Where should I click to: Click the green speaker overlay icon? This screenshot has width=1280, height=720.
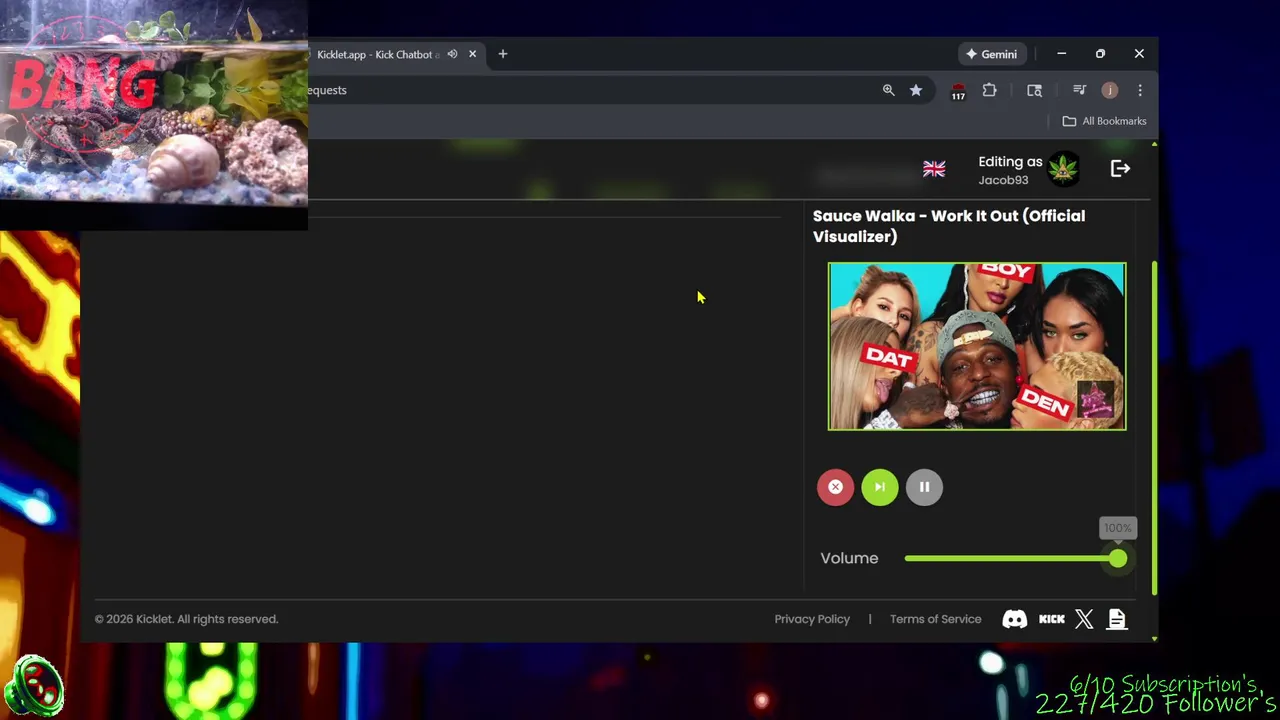point(34,687)
